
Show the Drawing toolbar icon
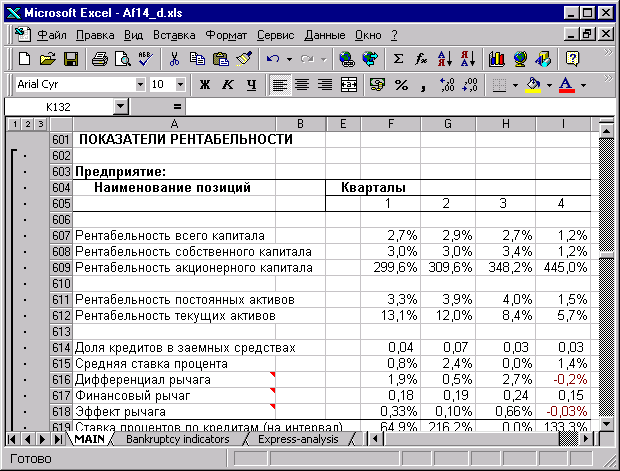543,59
